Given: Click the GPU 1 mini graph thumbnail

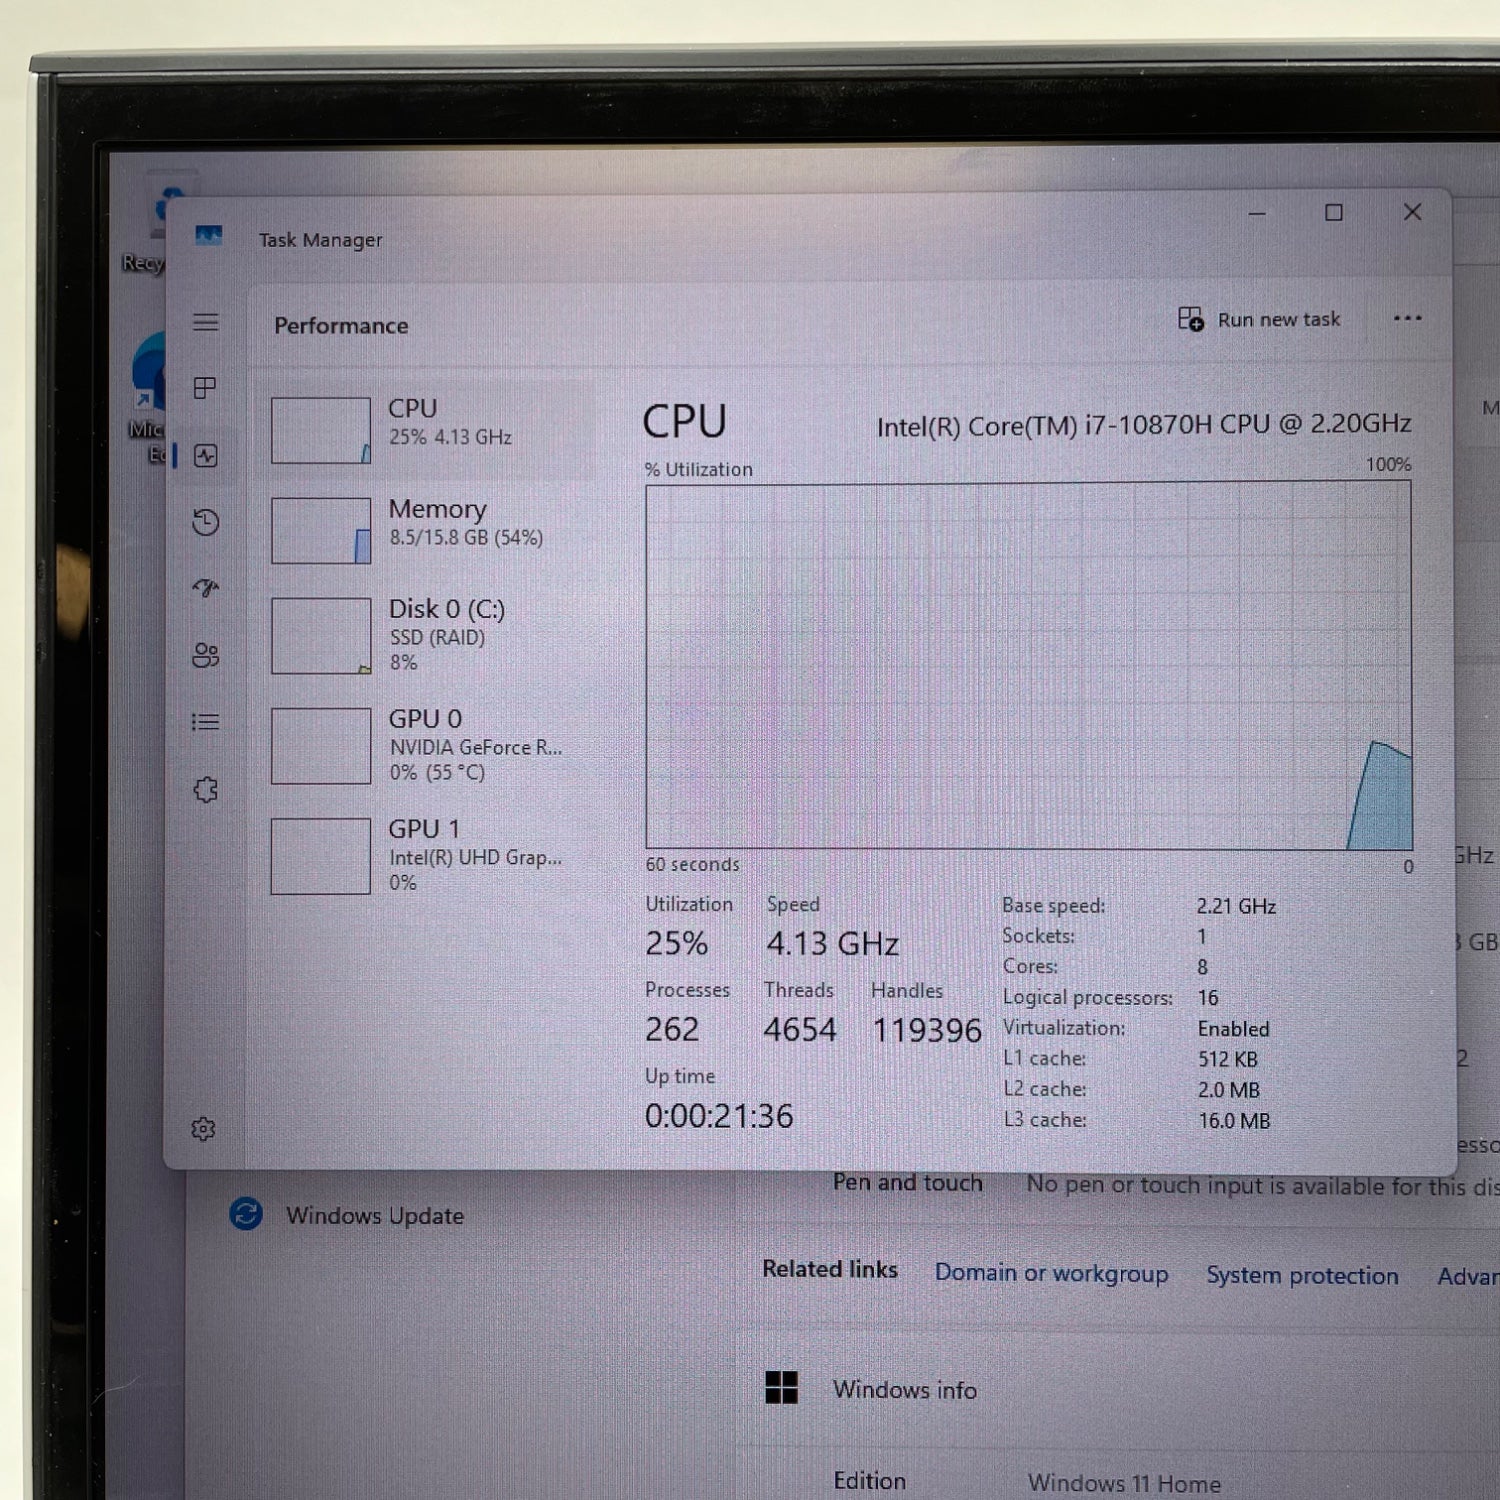Looking at the screenshot, I should click(321, 856).
